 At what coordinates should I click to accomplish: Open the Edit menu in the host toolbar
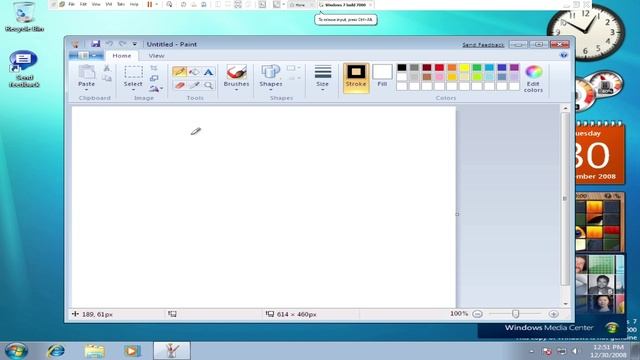point(83,4)
